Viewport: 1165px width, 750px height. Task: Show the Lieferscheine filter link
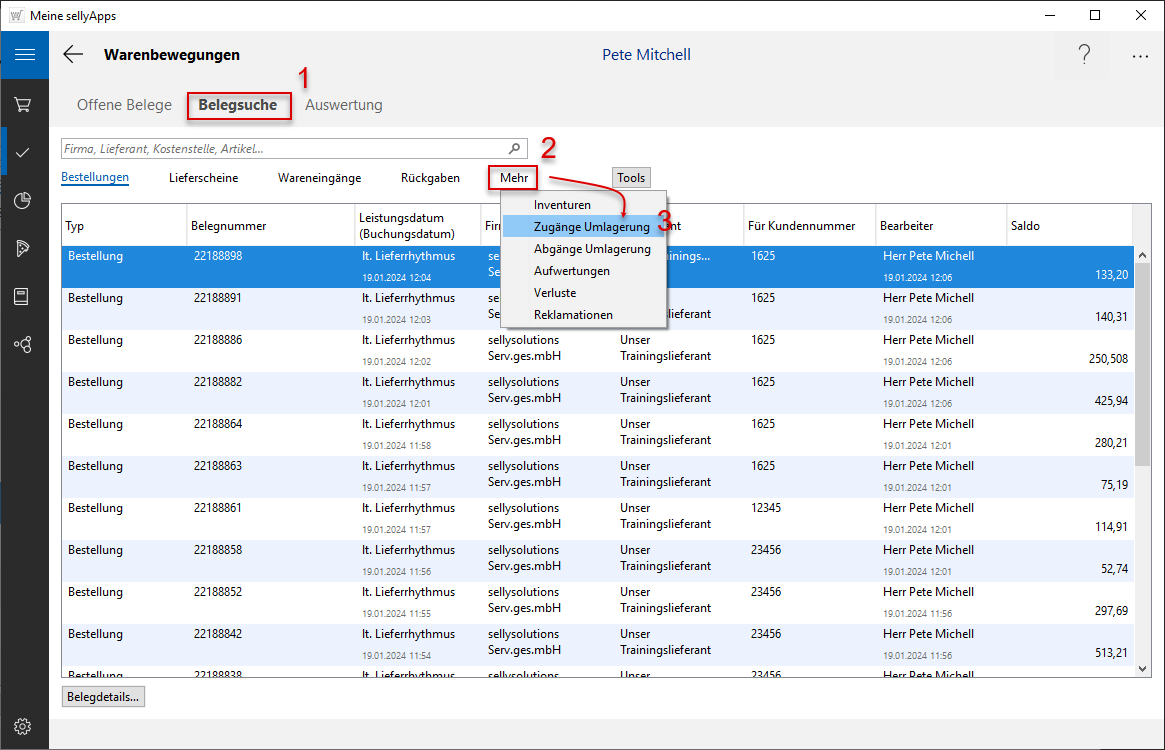pyautogui.click(x=203, y=178)
